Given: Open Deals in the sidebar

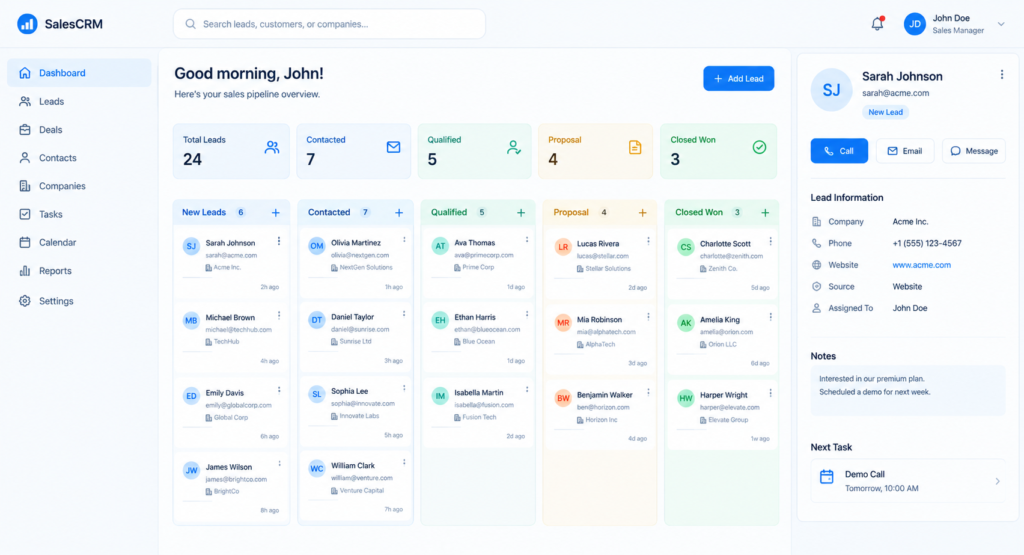Looking at the screenshot, I should click(79, 129).
